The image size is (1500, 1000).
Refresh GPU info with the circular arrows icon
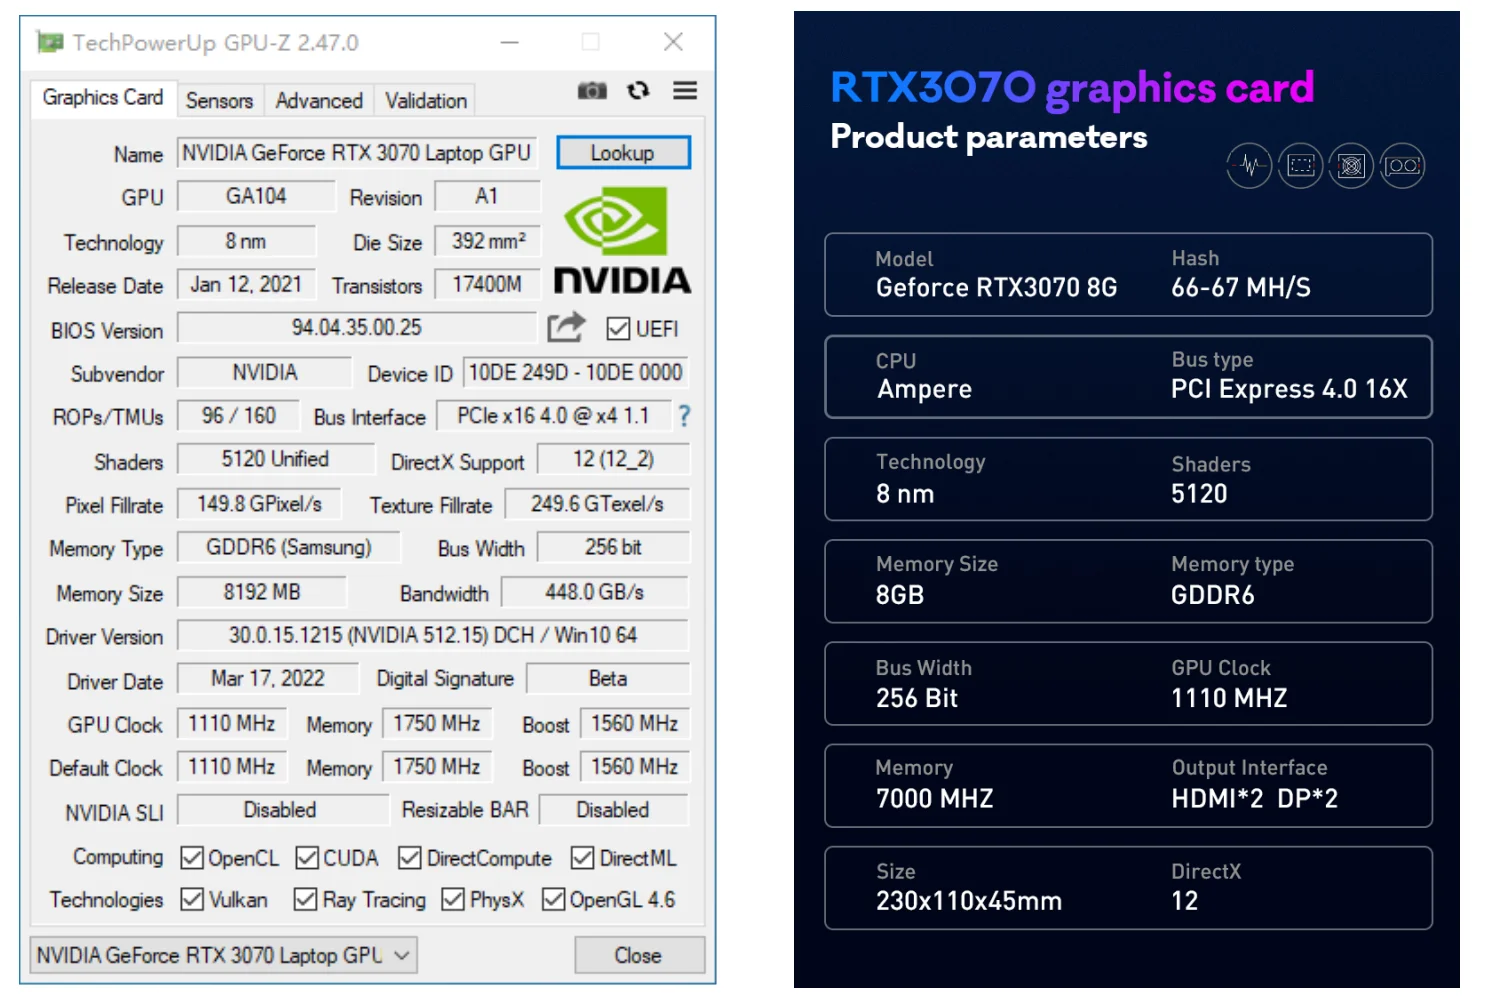(638, 91)
